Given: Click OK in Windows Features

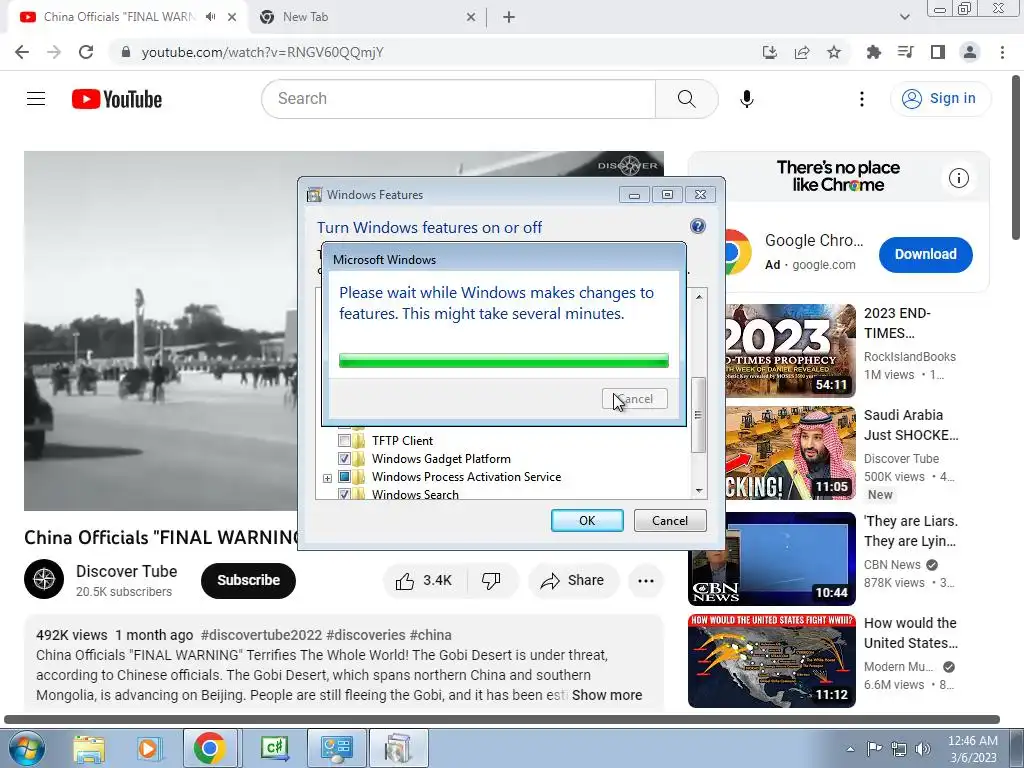Looking at the screenshot, I should [x=587, y=520].
